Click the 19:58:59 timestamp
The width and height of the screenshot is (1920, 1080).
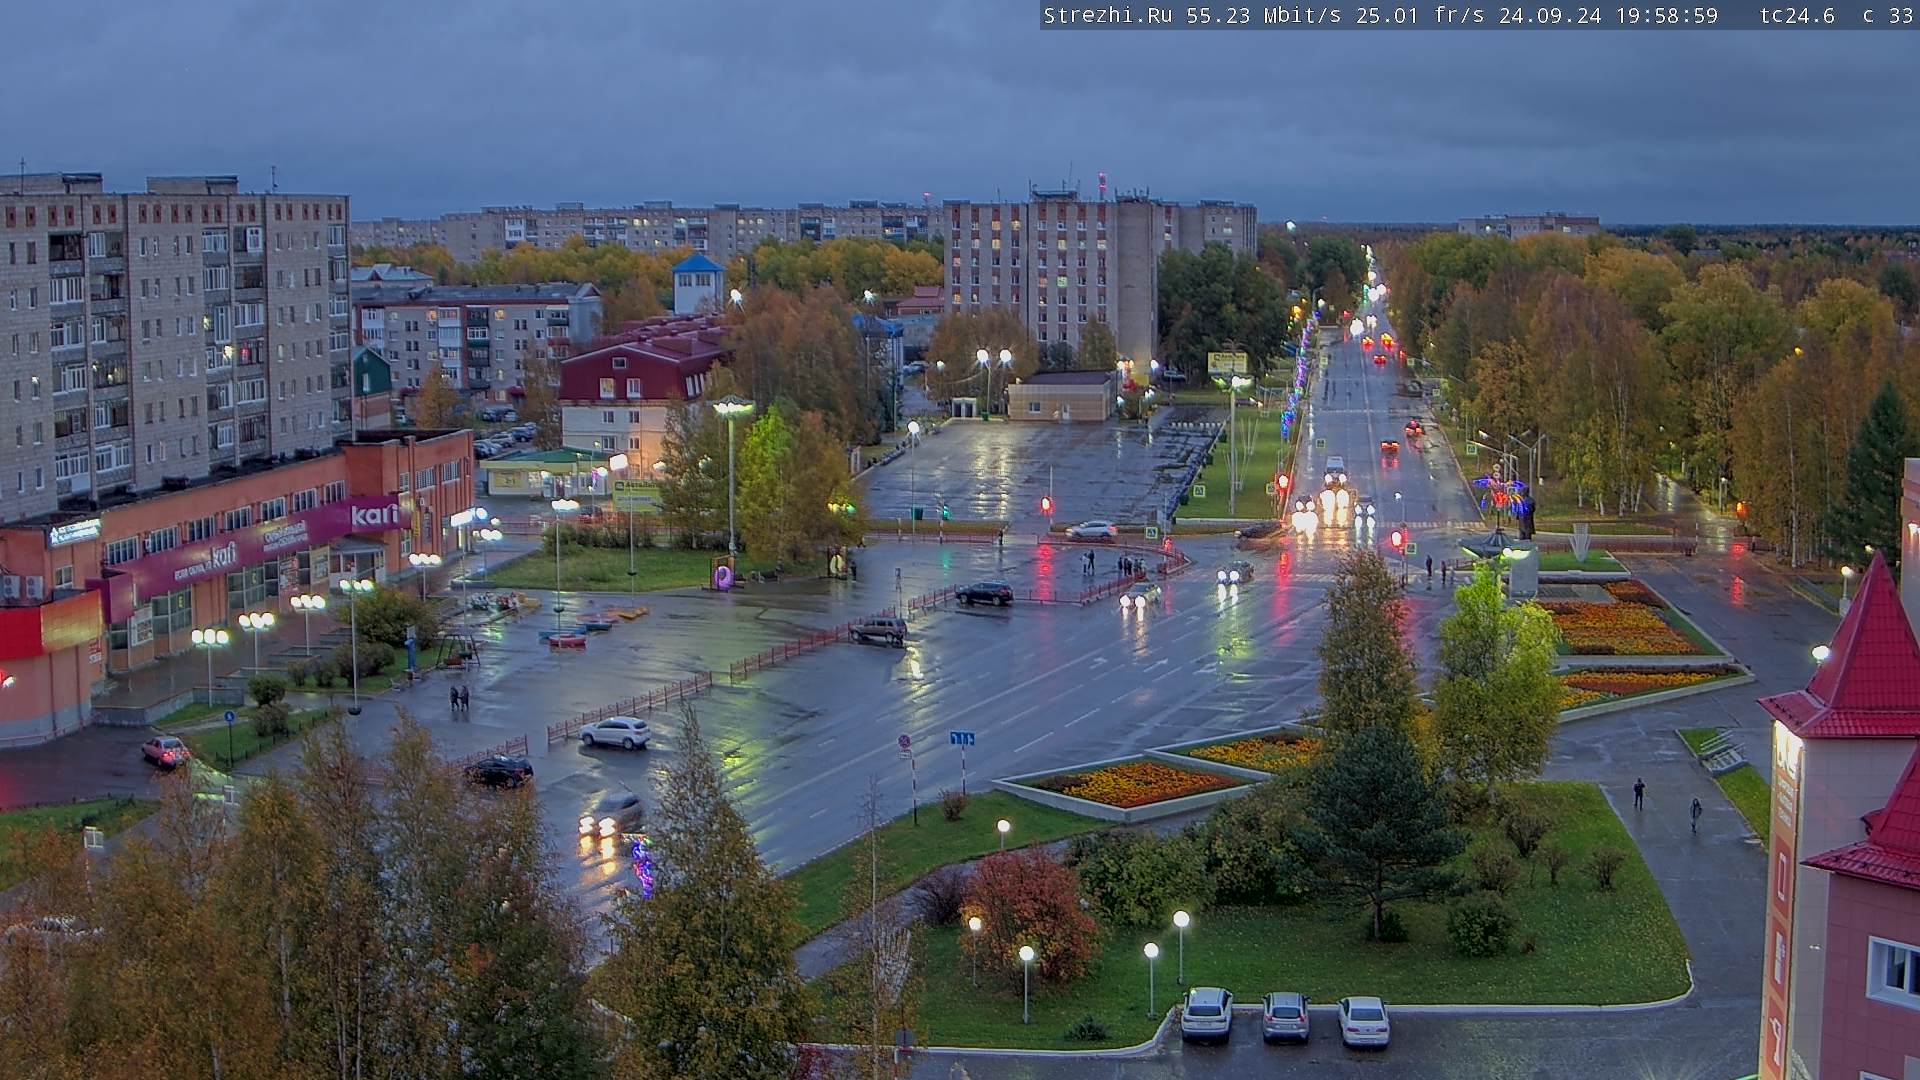point(1666,16)
